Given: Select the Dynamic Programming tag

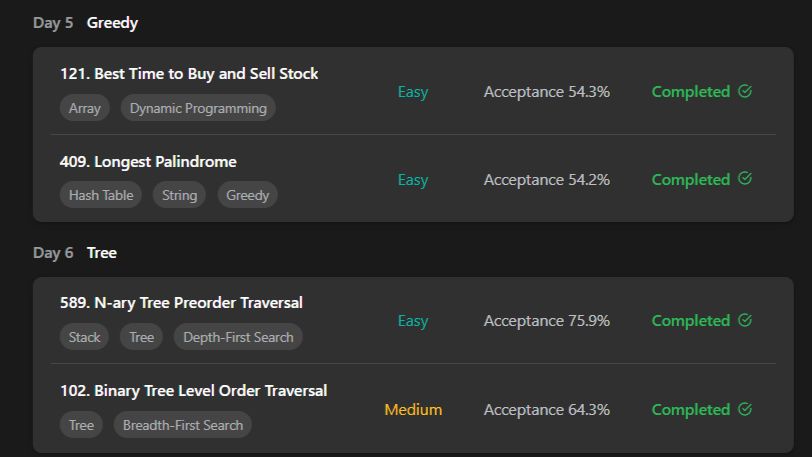Looking at the screenshot, I should pos(198,108).
